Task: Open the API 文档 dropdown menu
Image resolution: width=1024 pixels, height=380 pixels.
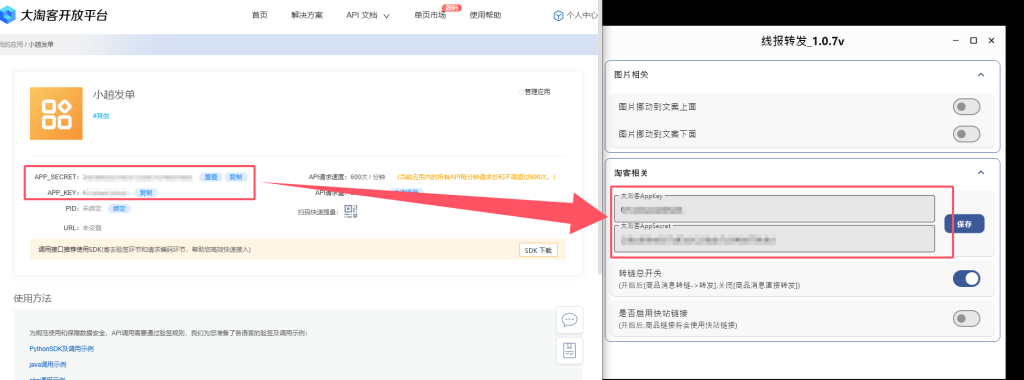Action: click(368, 16)
